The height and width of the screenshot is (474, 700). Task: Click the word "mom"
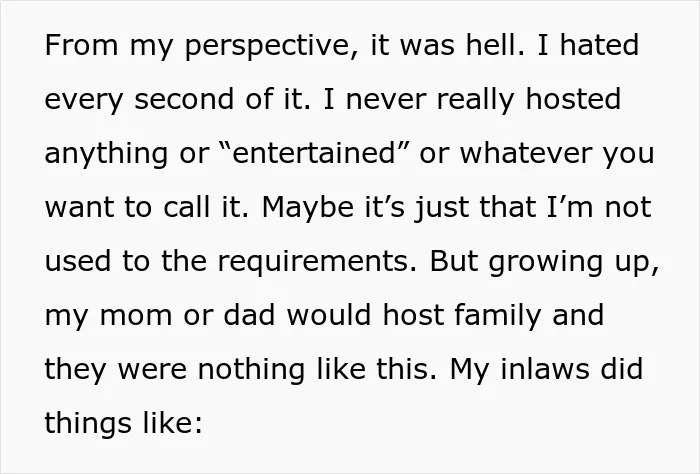(136, 316)
